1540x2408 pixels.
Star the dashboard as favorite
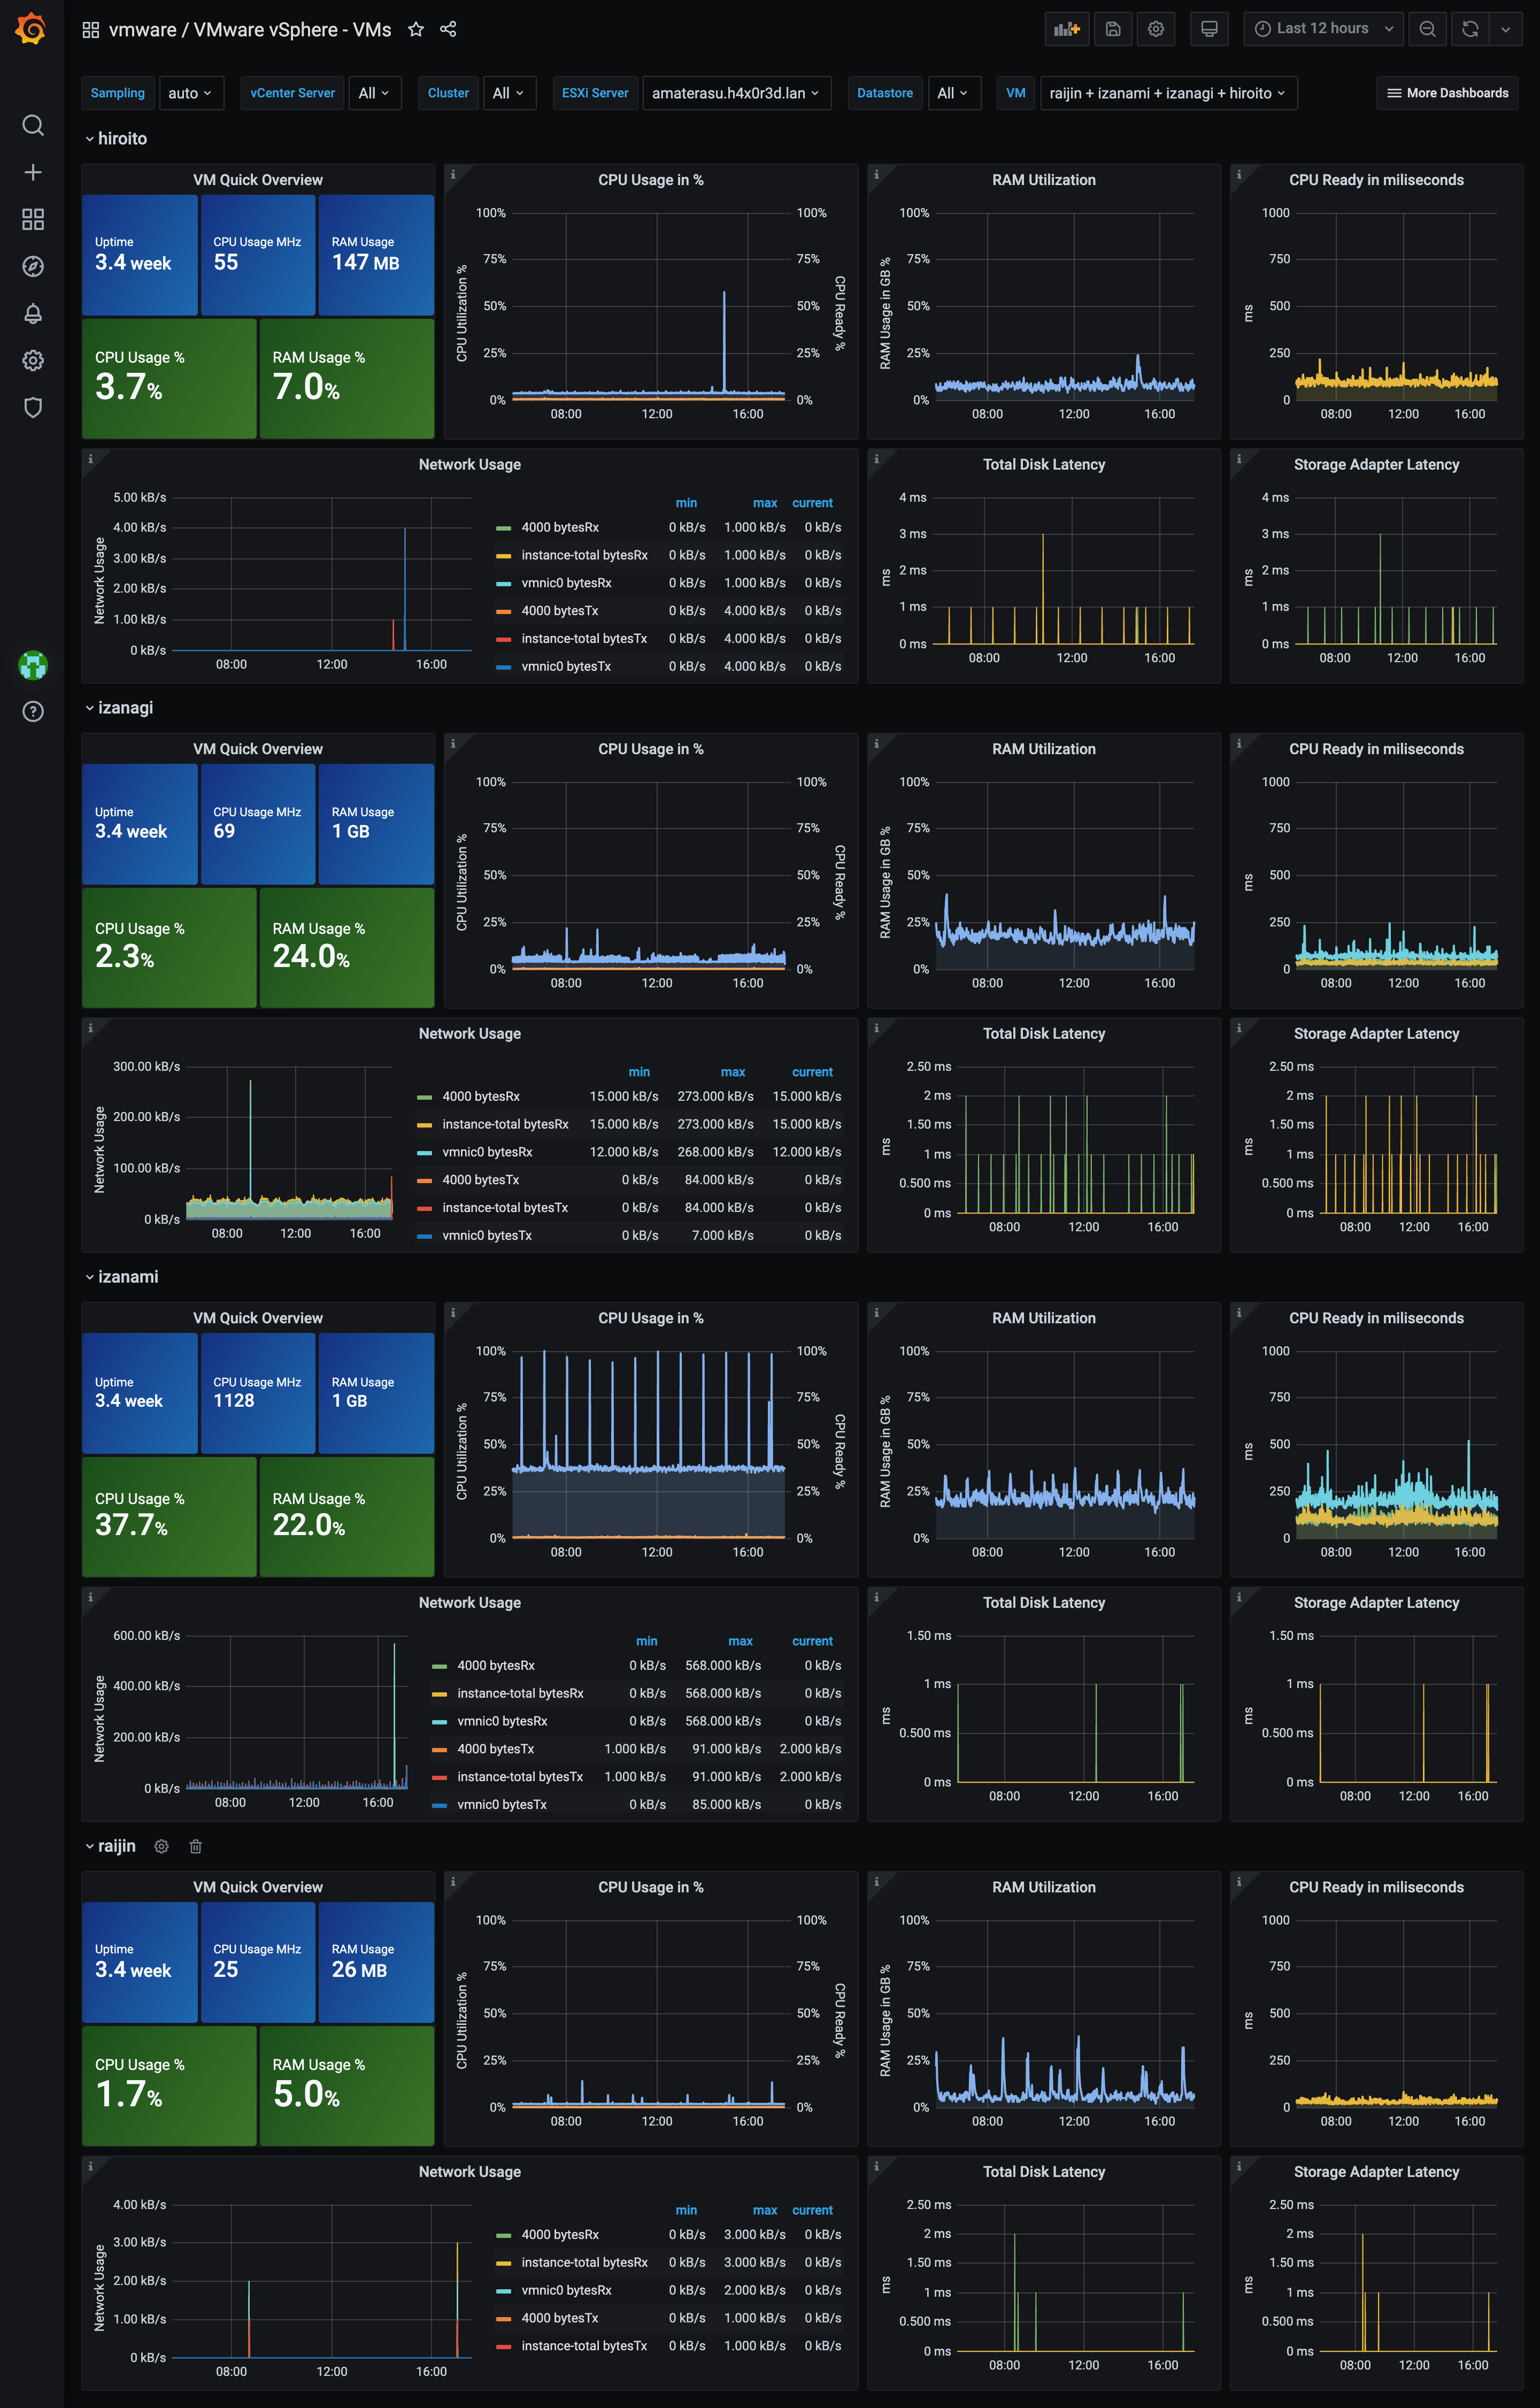click(416, 30)
